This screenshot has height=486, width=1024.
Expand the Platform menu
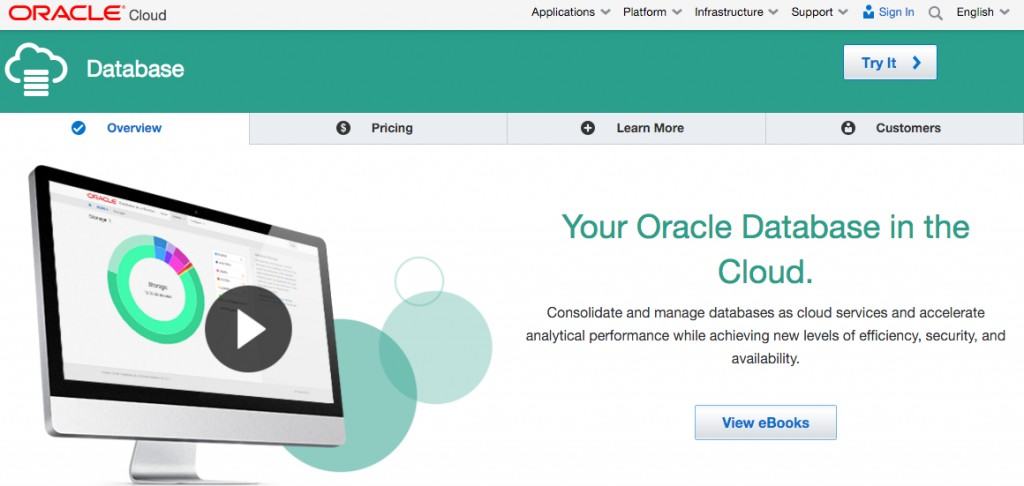tap(652, 12)
